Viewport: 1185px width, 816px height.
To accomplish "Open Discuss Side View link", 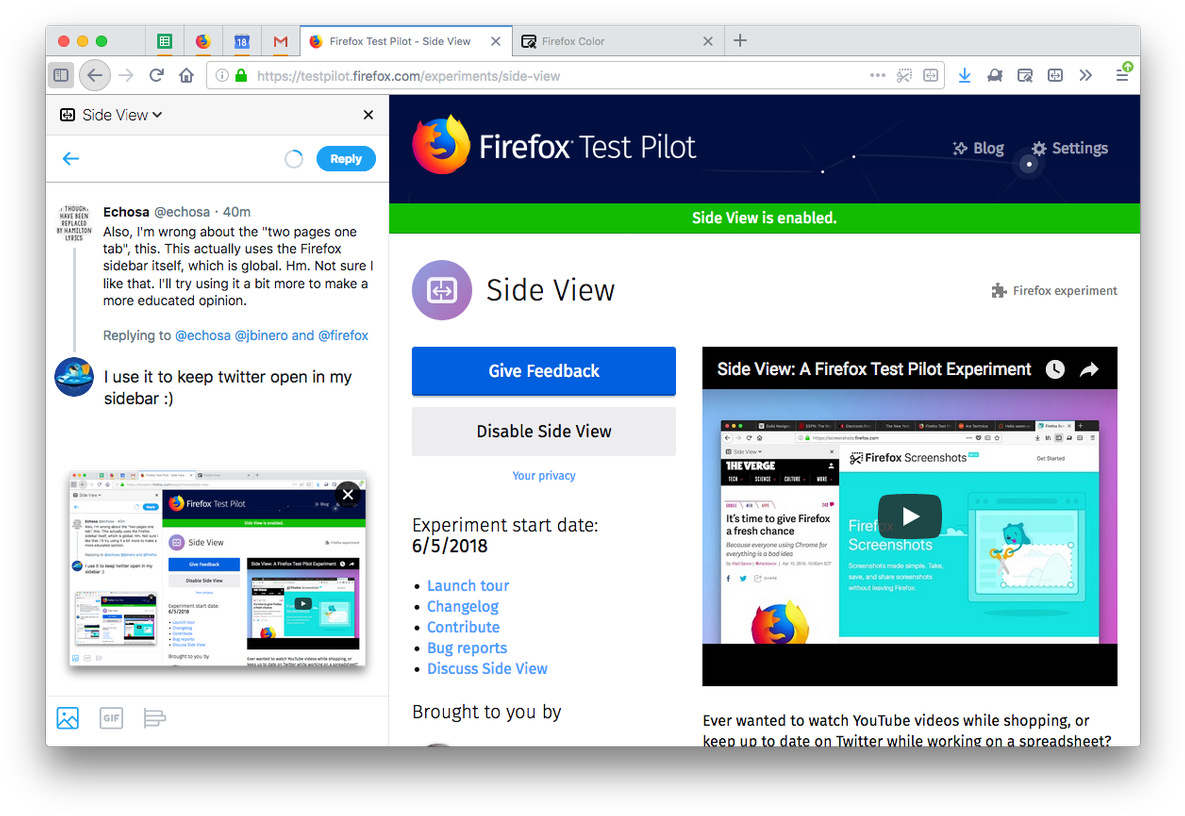I will tap(487, 669).
